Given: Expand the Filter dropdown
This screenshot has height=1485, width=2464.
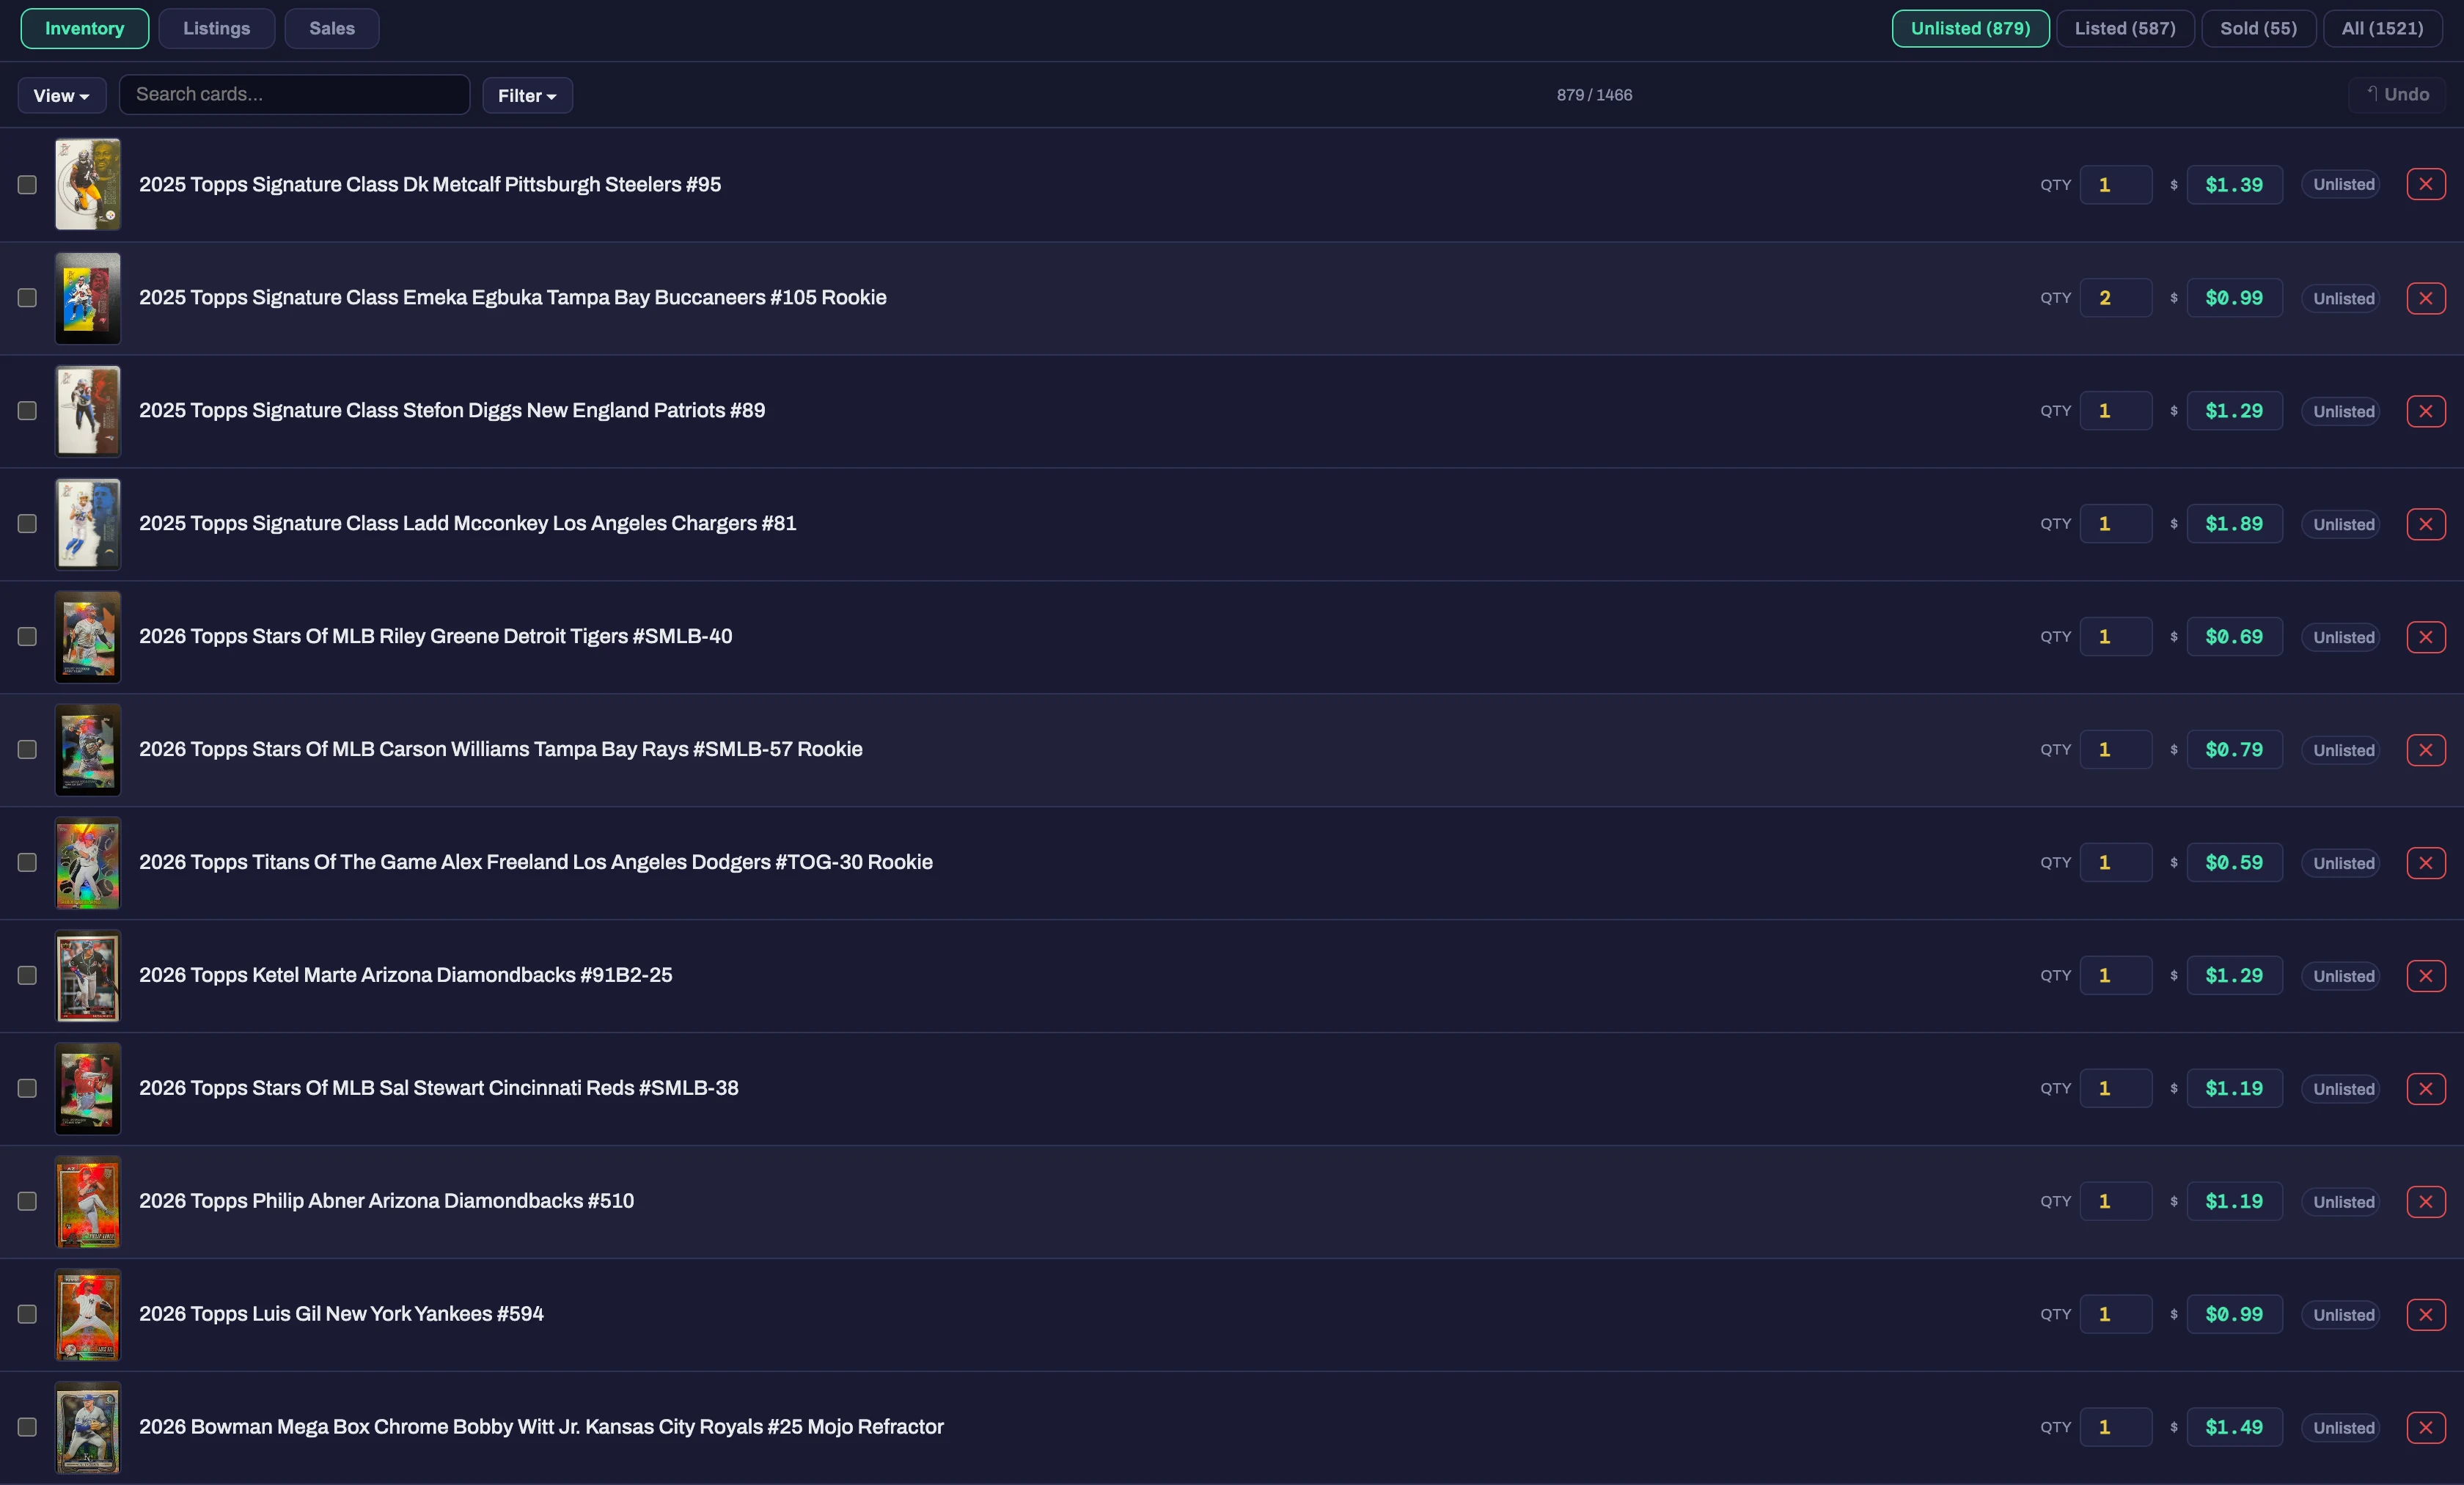Looking at the screenshot, I should coord(527,96).
